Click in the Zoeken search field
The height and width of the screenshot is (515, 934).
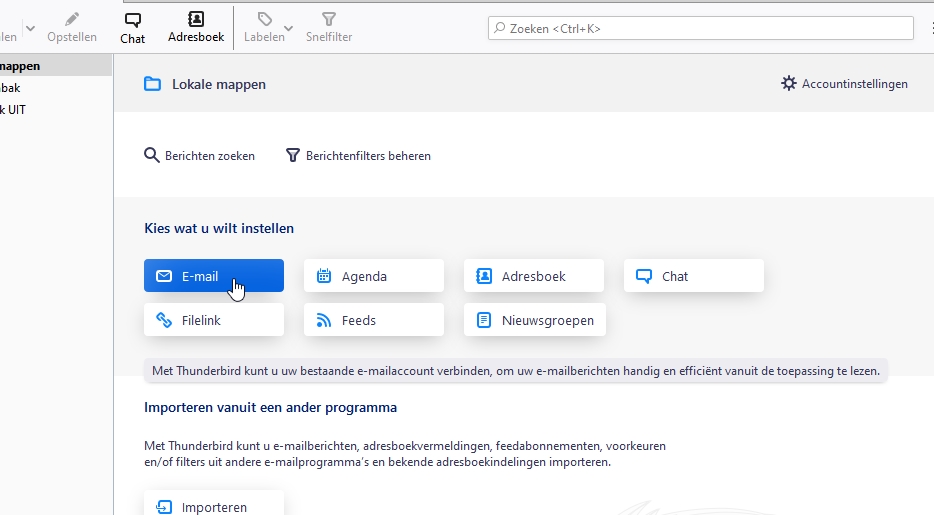coord(700,28)
